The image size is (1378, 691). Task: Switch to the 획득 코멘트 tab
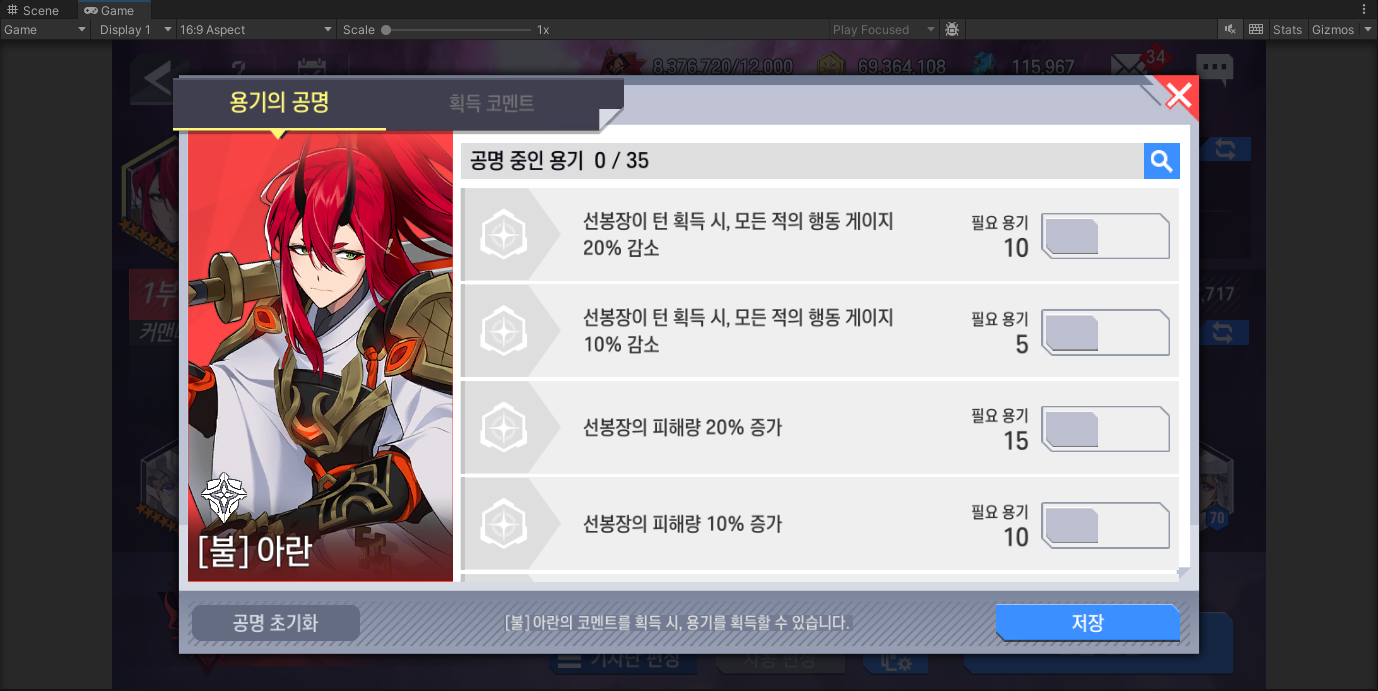[x=491, y=103]
